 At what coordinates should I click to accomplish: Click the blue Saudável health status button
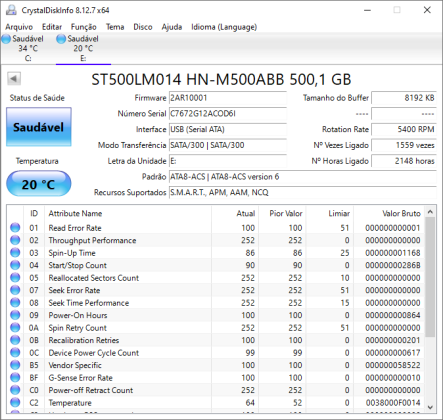(39, 127)
